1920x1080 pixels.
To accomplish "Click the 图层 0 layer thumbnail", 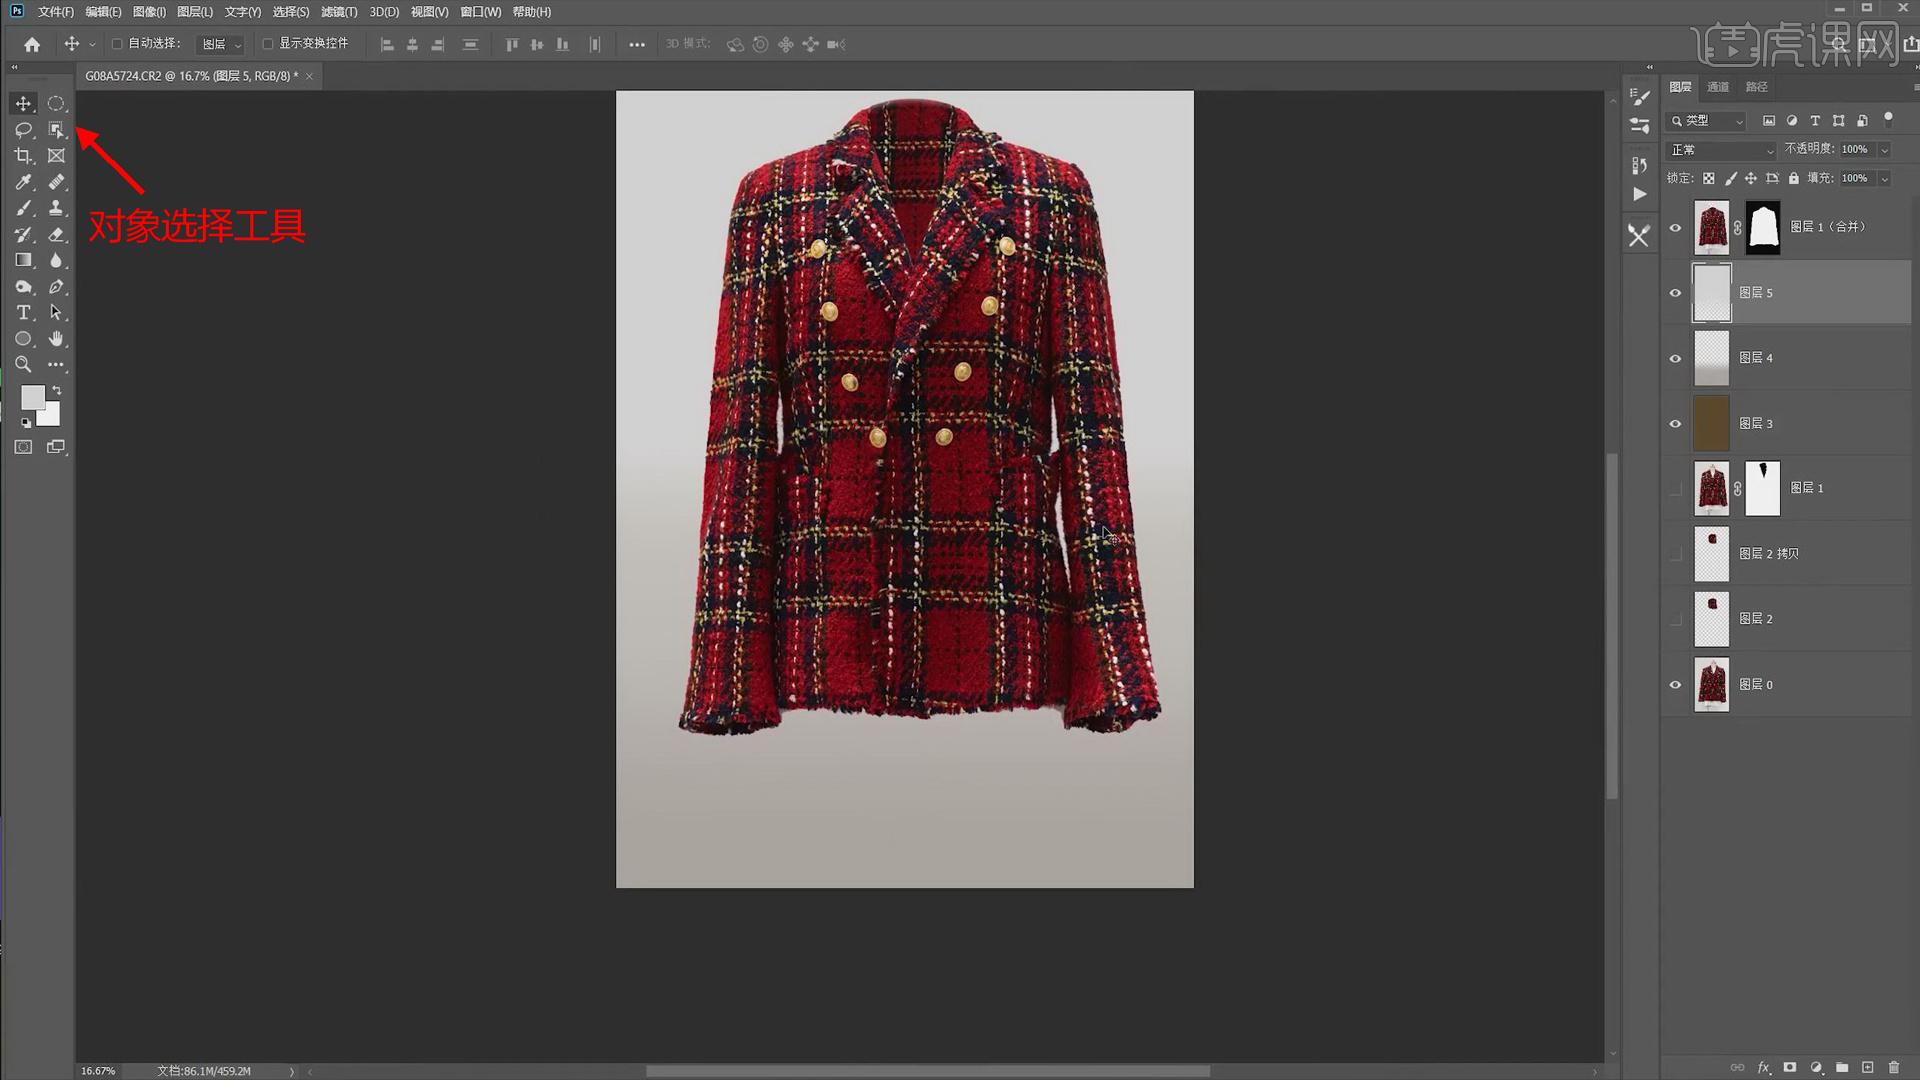I will tap(1711, 685).
